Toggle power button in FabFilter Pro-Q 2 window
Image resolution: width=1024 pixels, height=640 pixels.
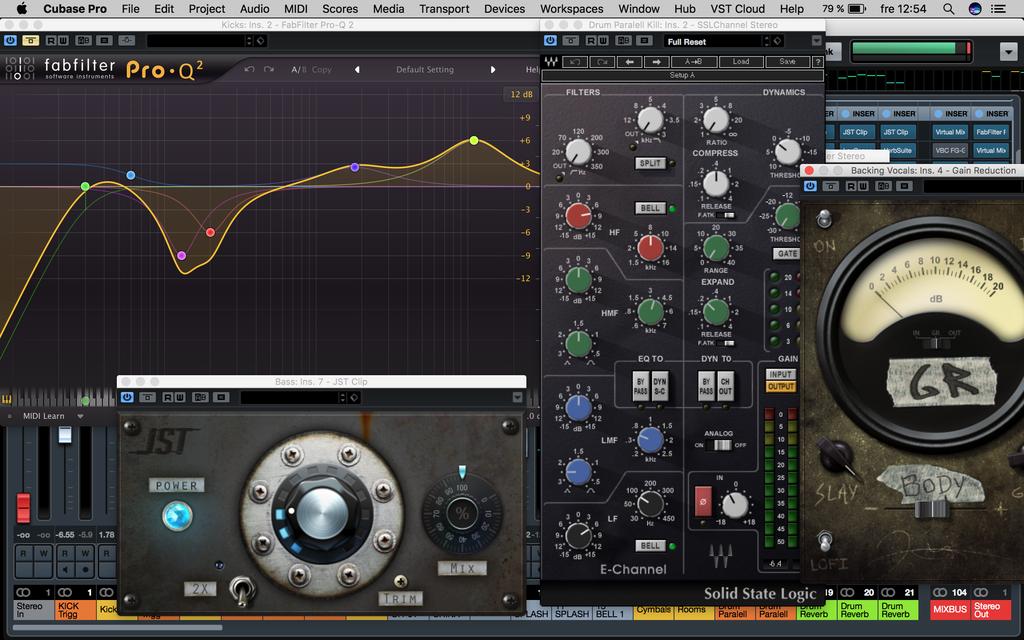click(10, 40)
